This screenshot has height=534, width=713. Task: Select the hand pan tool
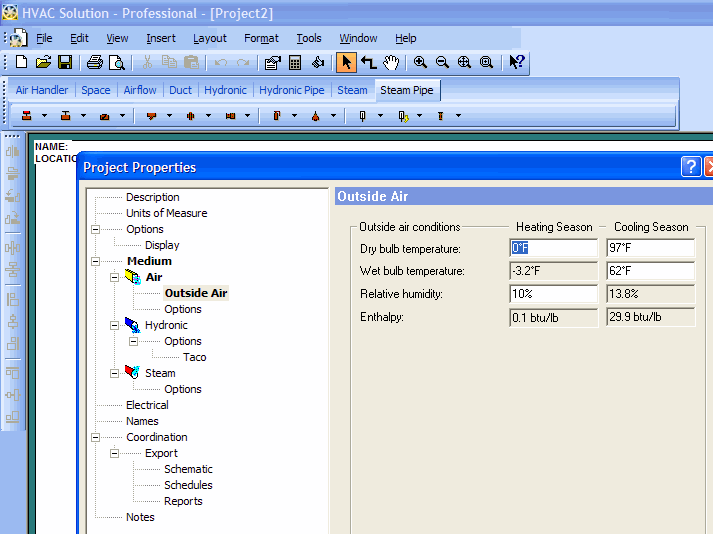391,62
